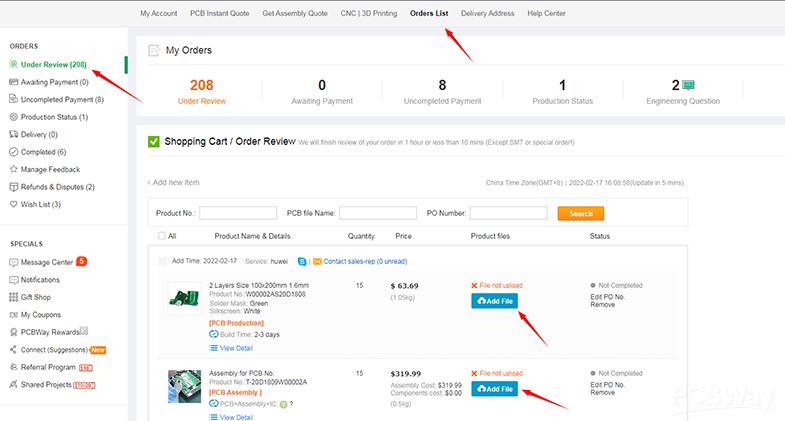Check the All orders checkbox
Viewport: 785px width, 421px height.
(x=162, y=236)
